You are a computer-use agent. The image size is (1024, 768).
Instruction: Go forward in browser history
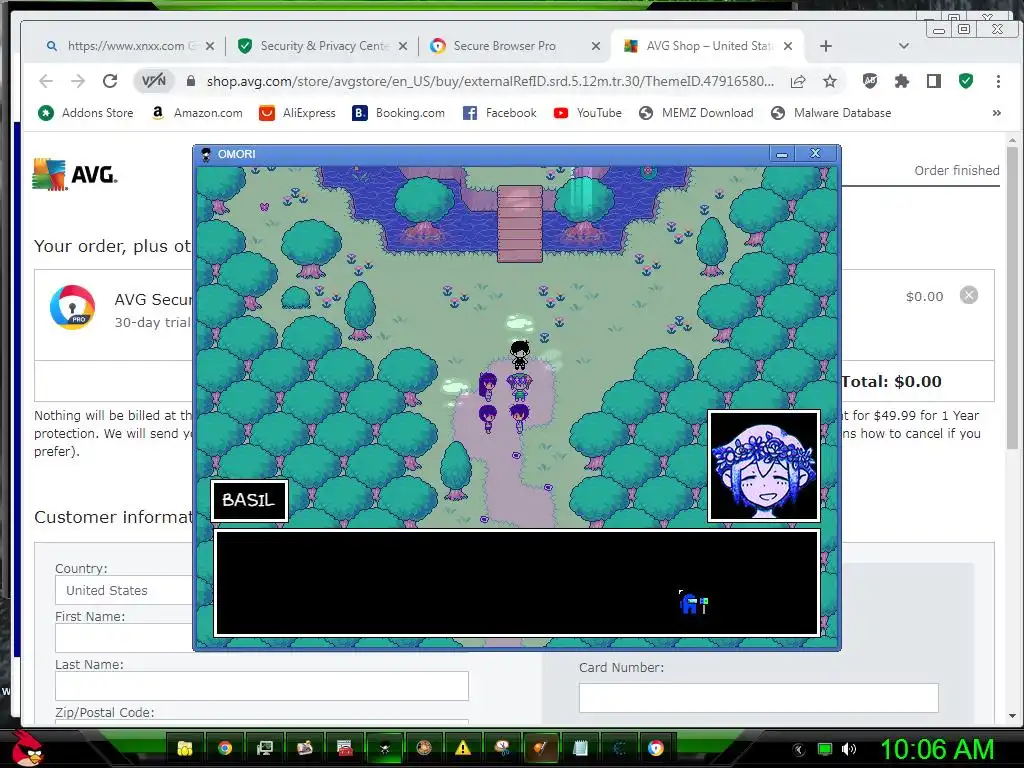pyautogui.click(x=78, y=81)
